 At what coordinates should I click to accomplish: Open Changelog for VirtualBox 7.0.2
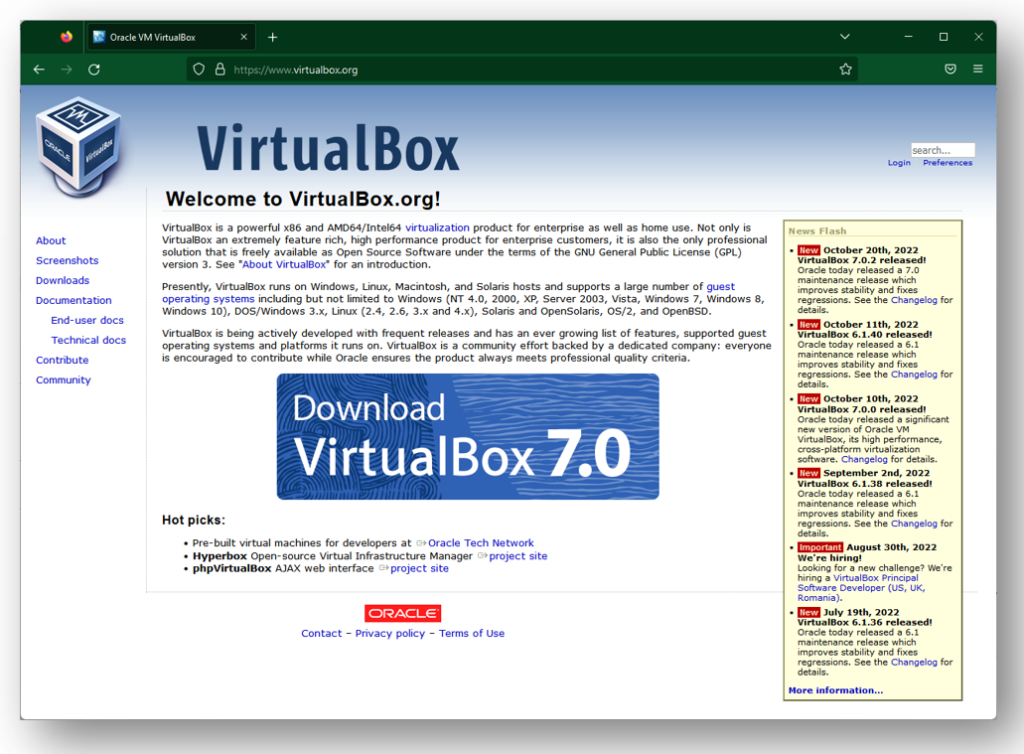(914, 300)
